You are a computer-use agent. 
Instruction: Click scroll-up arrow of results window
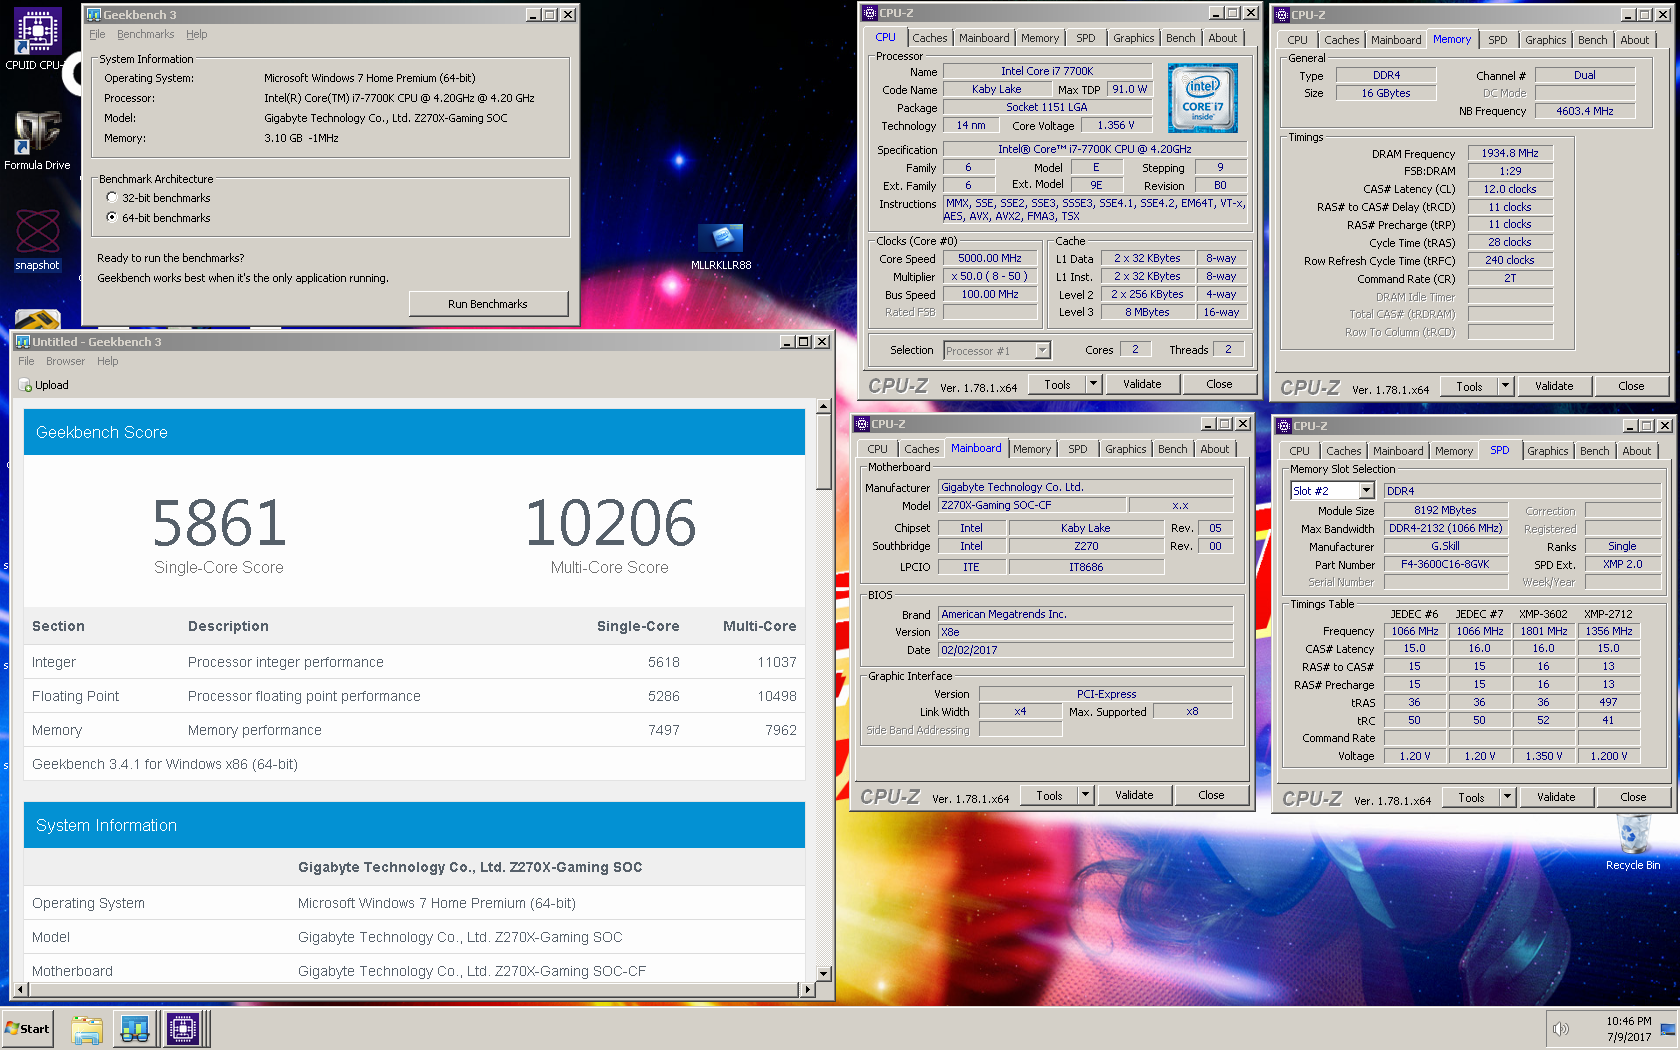[x=824, y=406]
